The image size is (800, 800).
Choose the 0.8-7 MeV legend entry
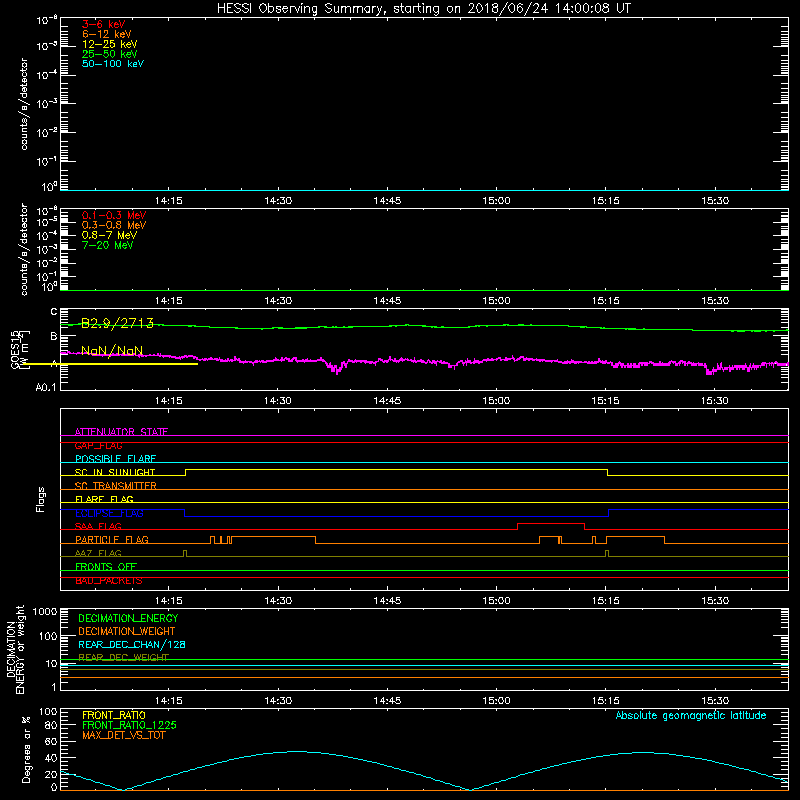[x=109, y=235]
